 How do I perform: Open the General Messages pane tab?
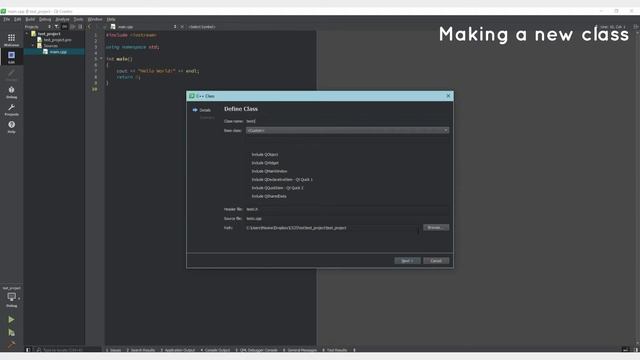300,350
